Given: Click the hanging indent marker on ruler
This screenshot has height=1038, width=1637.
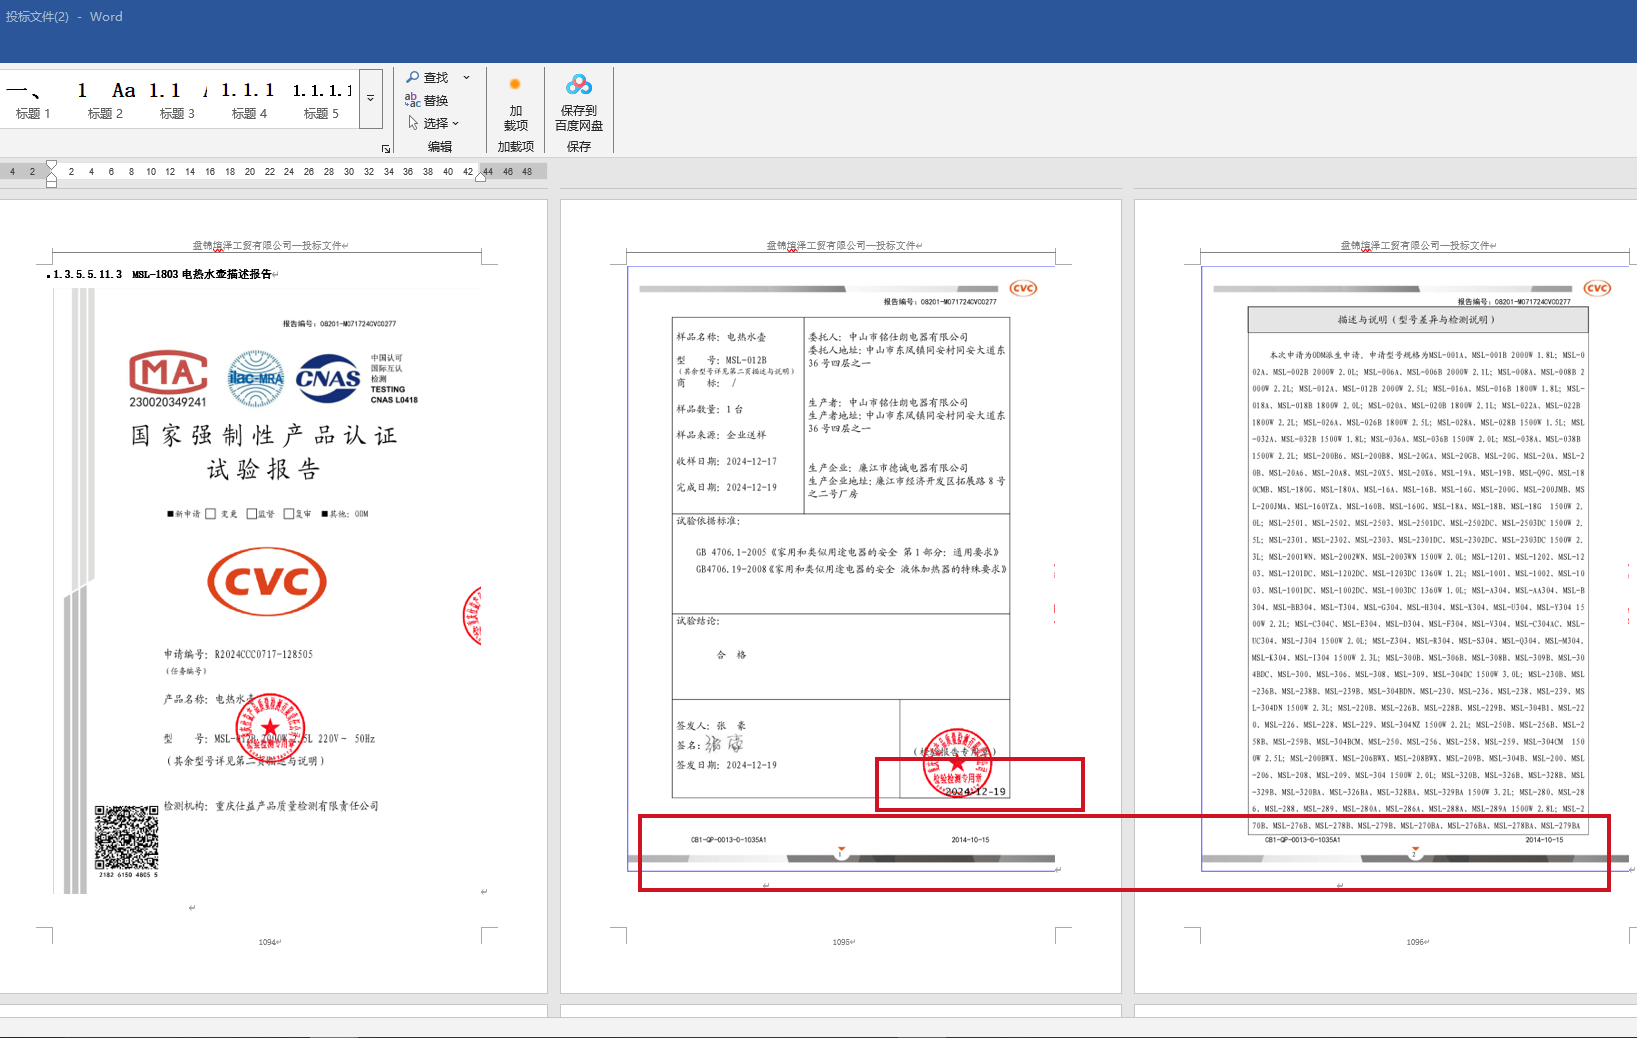Looking at the screenshot, I should 51,174.
